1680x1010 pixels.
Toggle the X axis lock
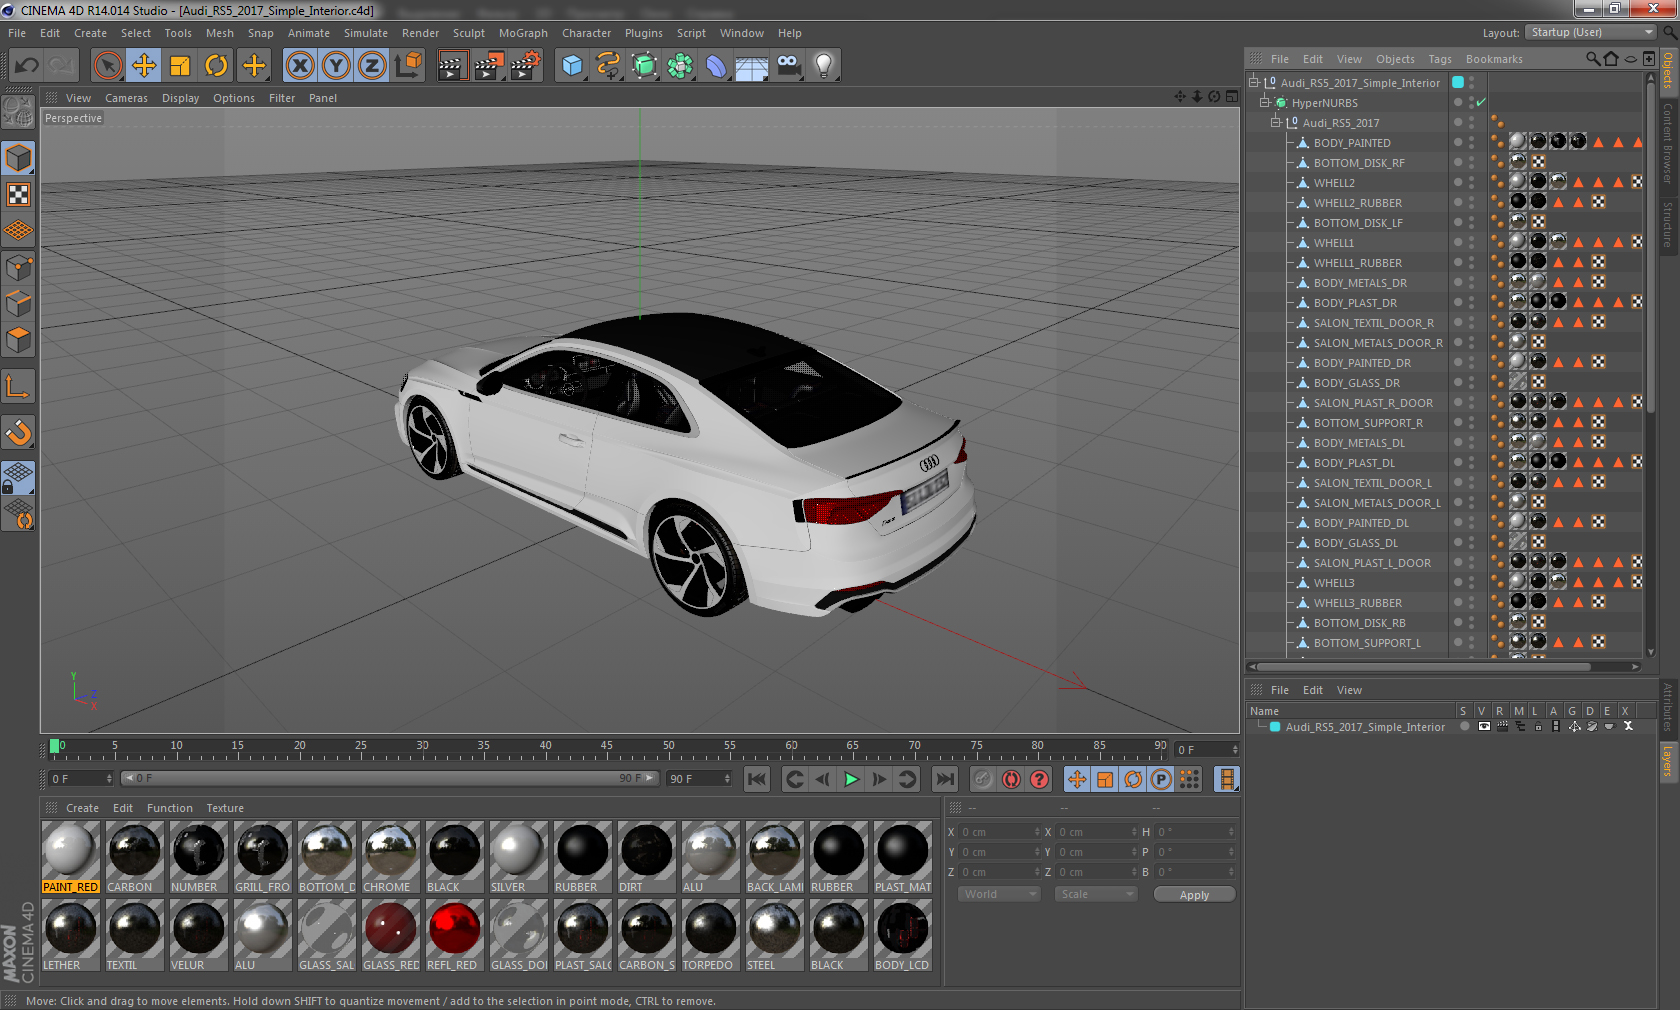(x=299, y=66)
